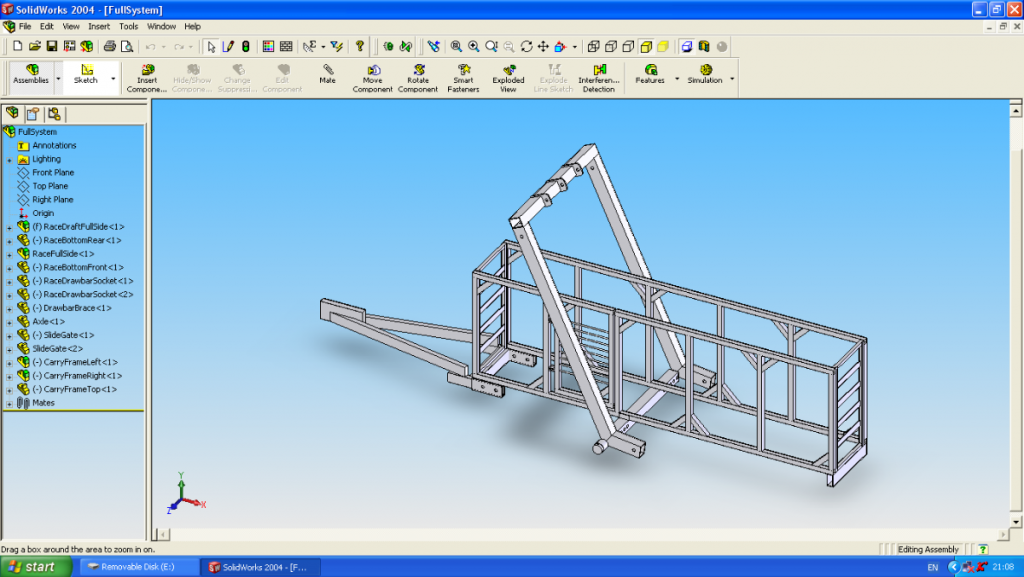The width and height of the screenshot is (1024, 577).
Task: Open the Tools menu
Action: point(127,26)
